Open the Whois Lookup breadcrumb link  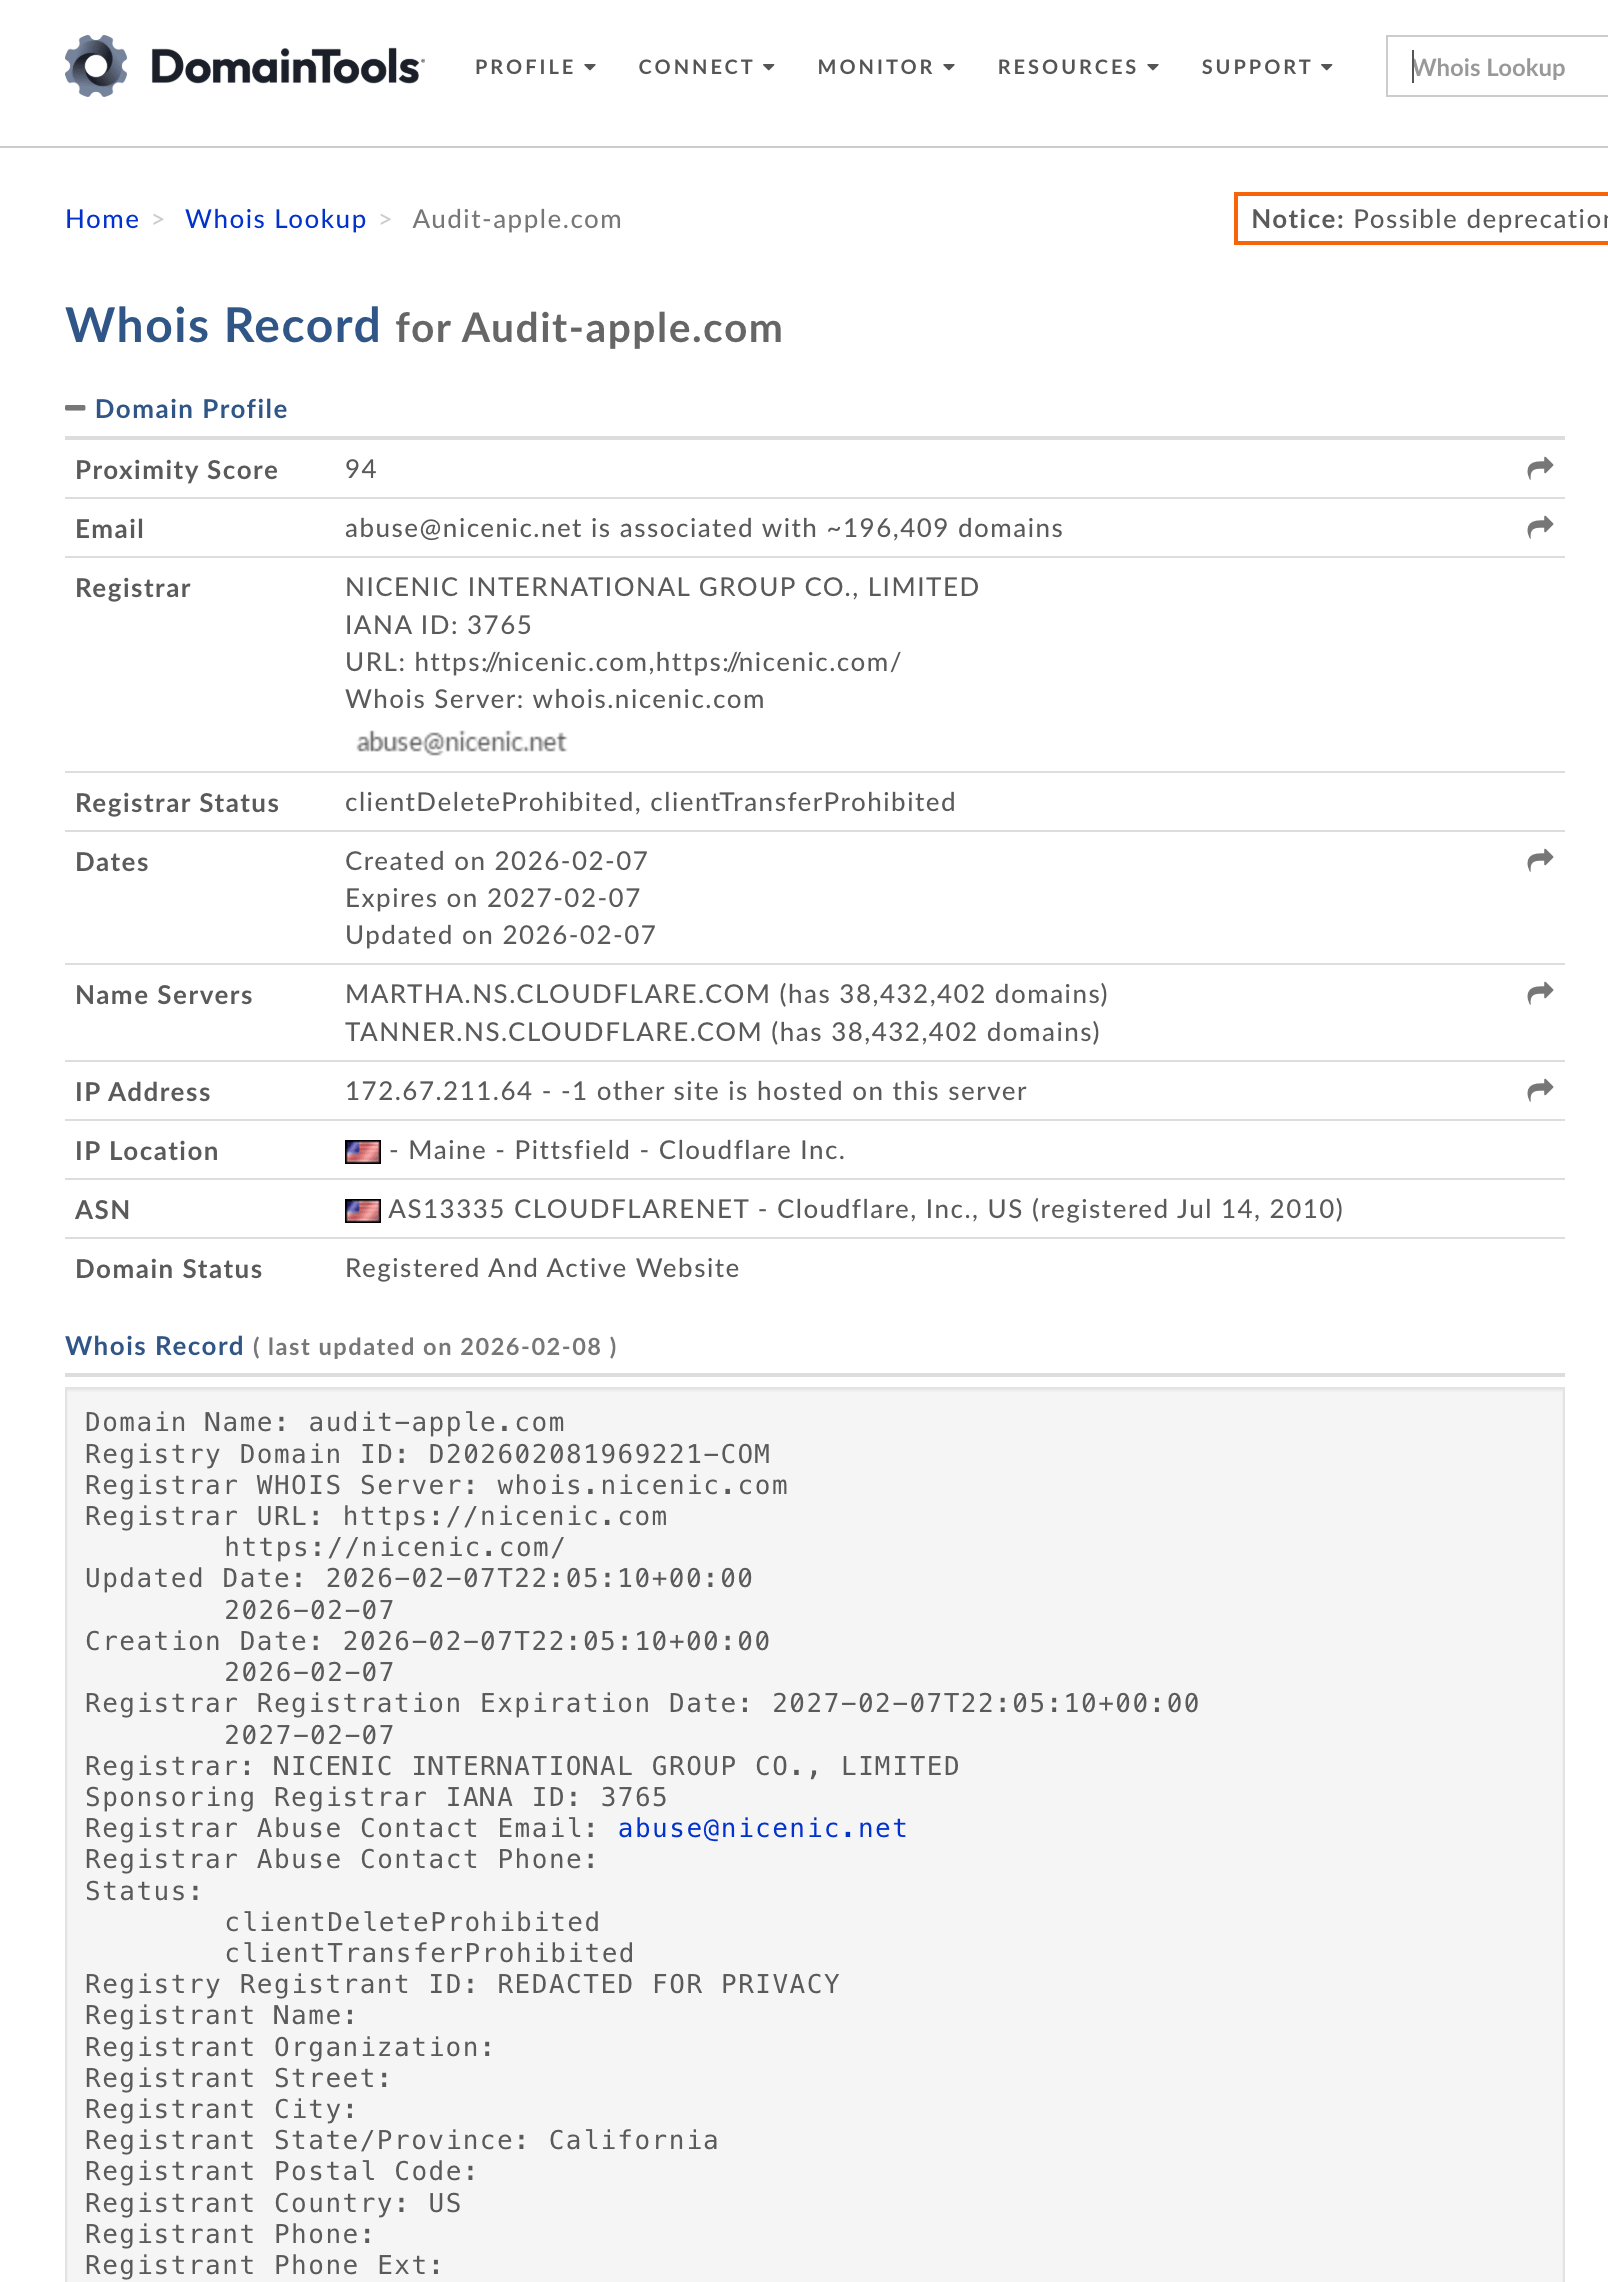[275, 219]
